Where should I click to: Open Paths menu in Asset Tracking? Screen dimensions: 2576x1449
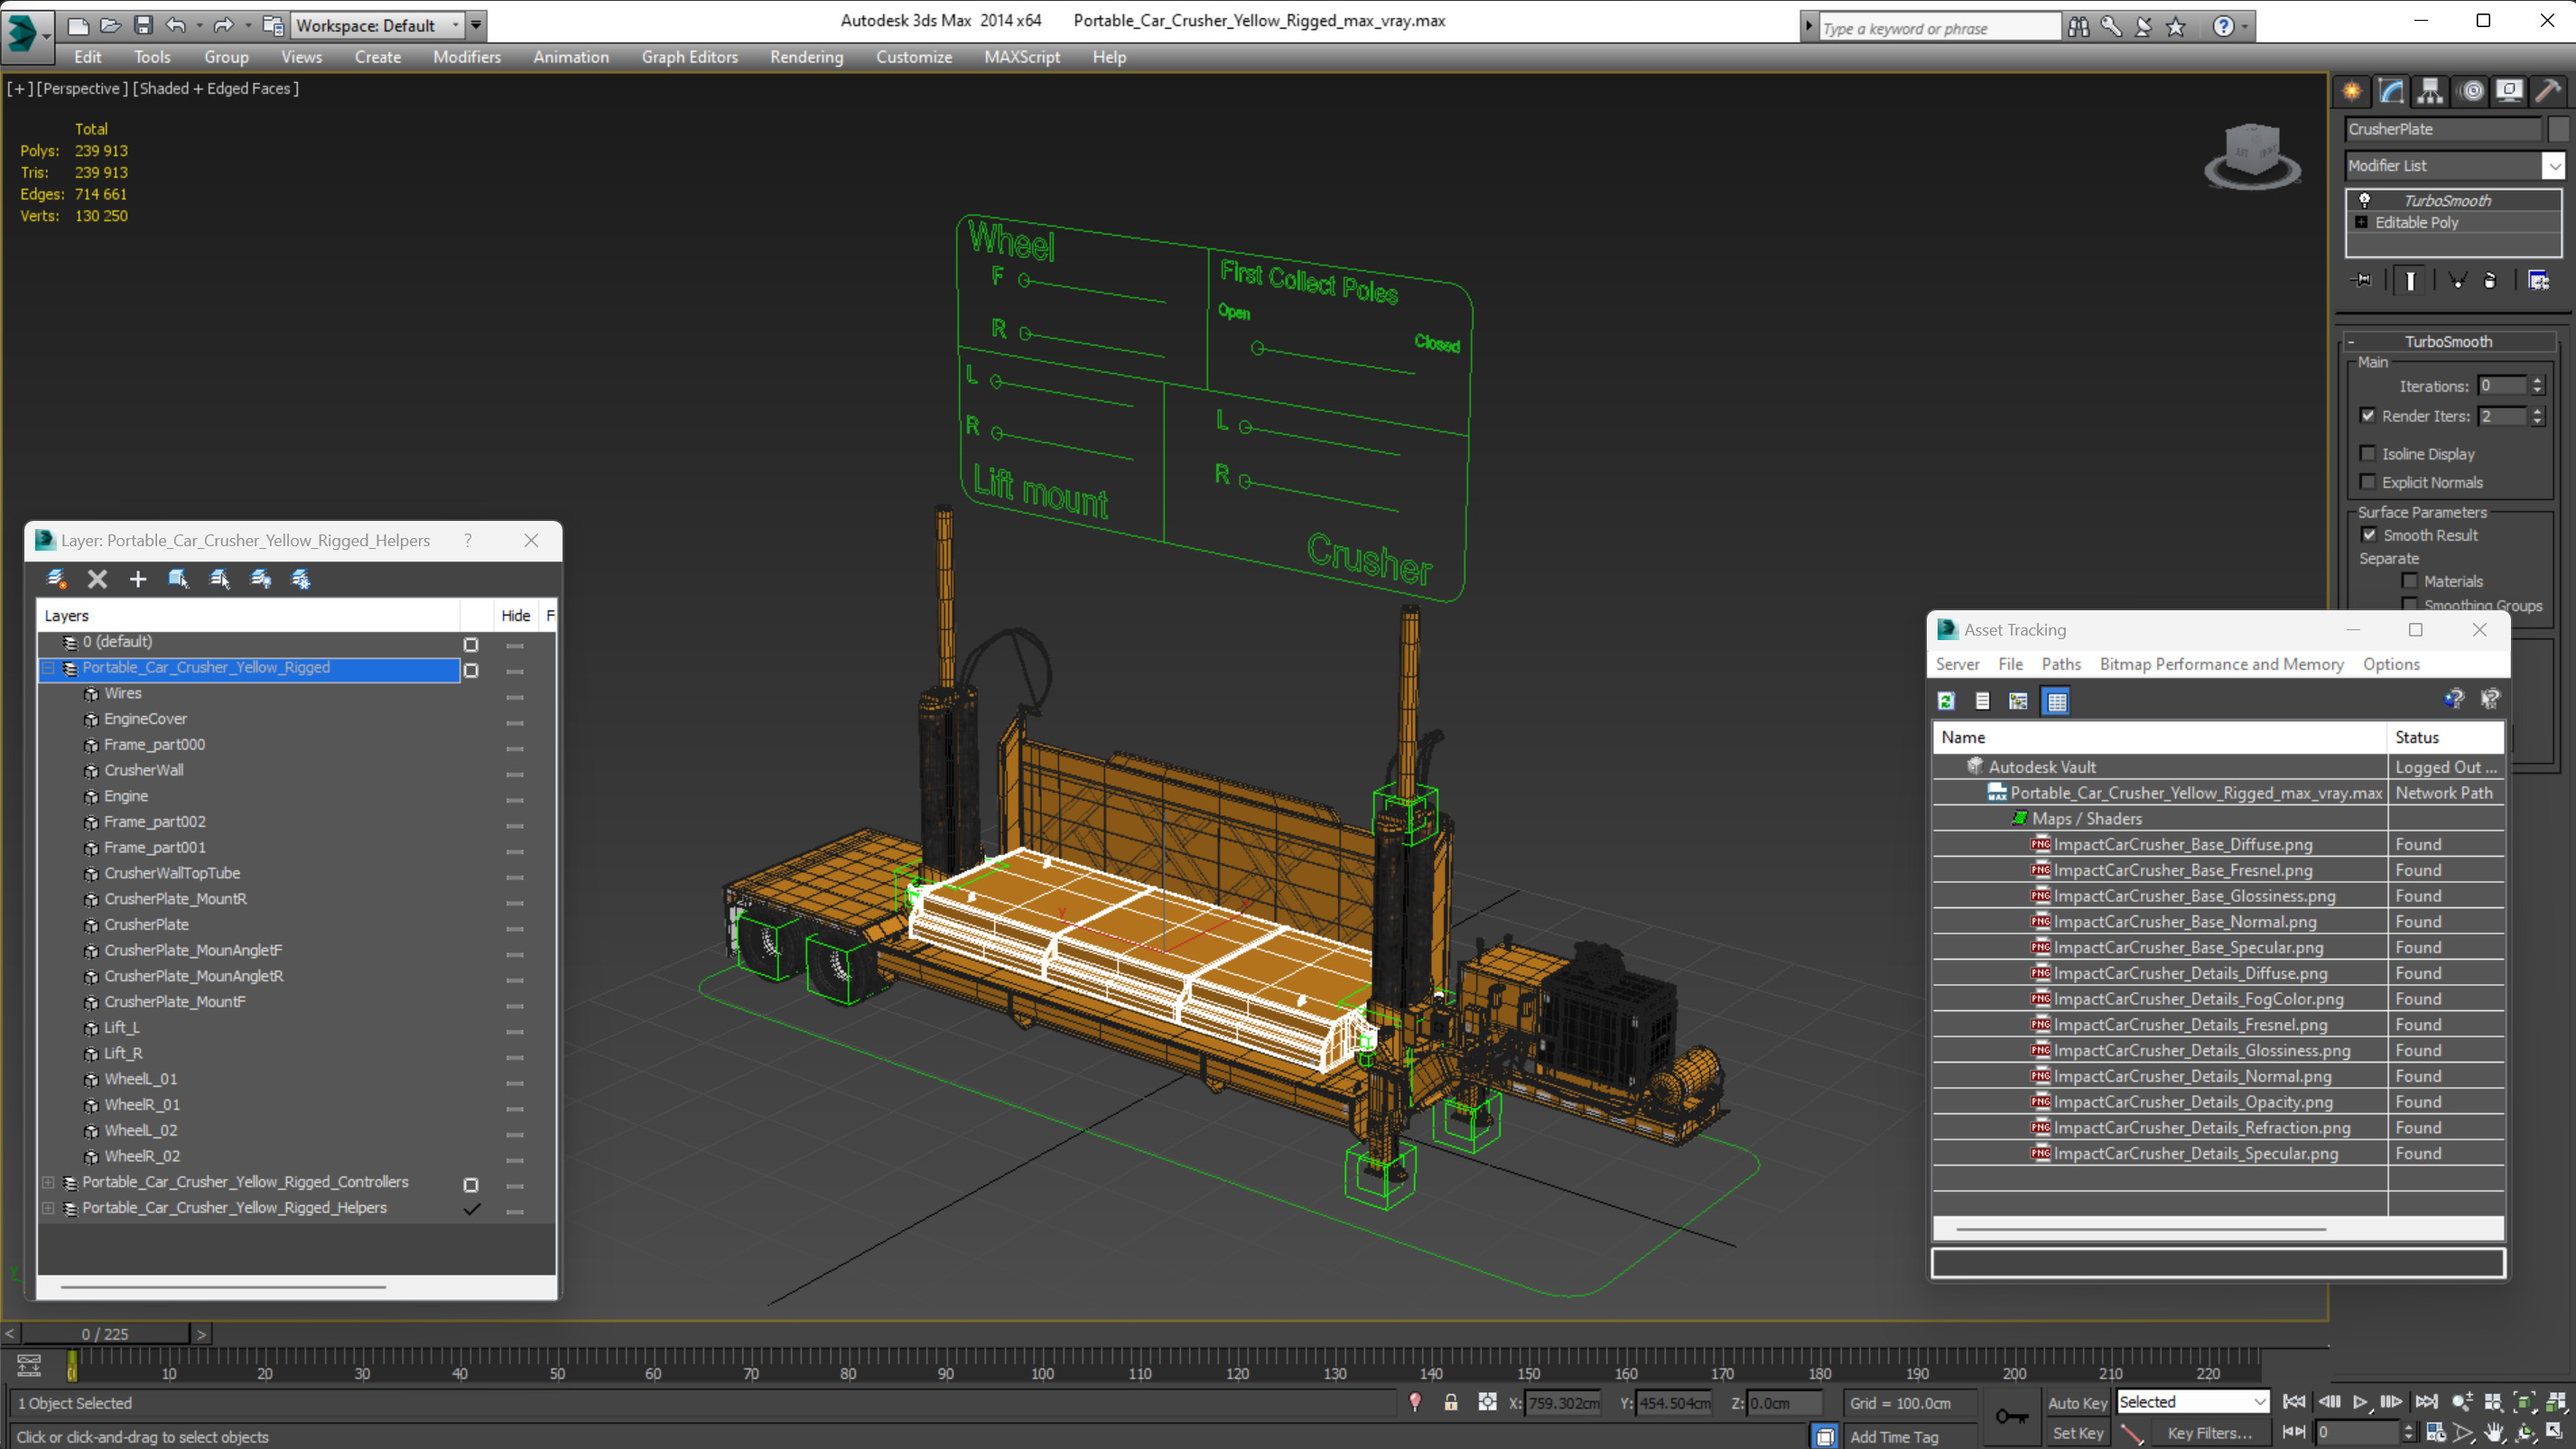(2061, 664)
